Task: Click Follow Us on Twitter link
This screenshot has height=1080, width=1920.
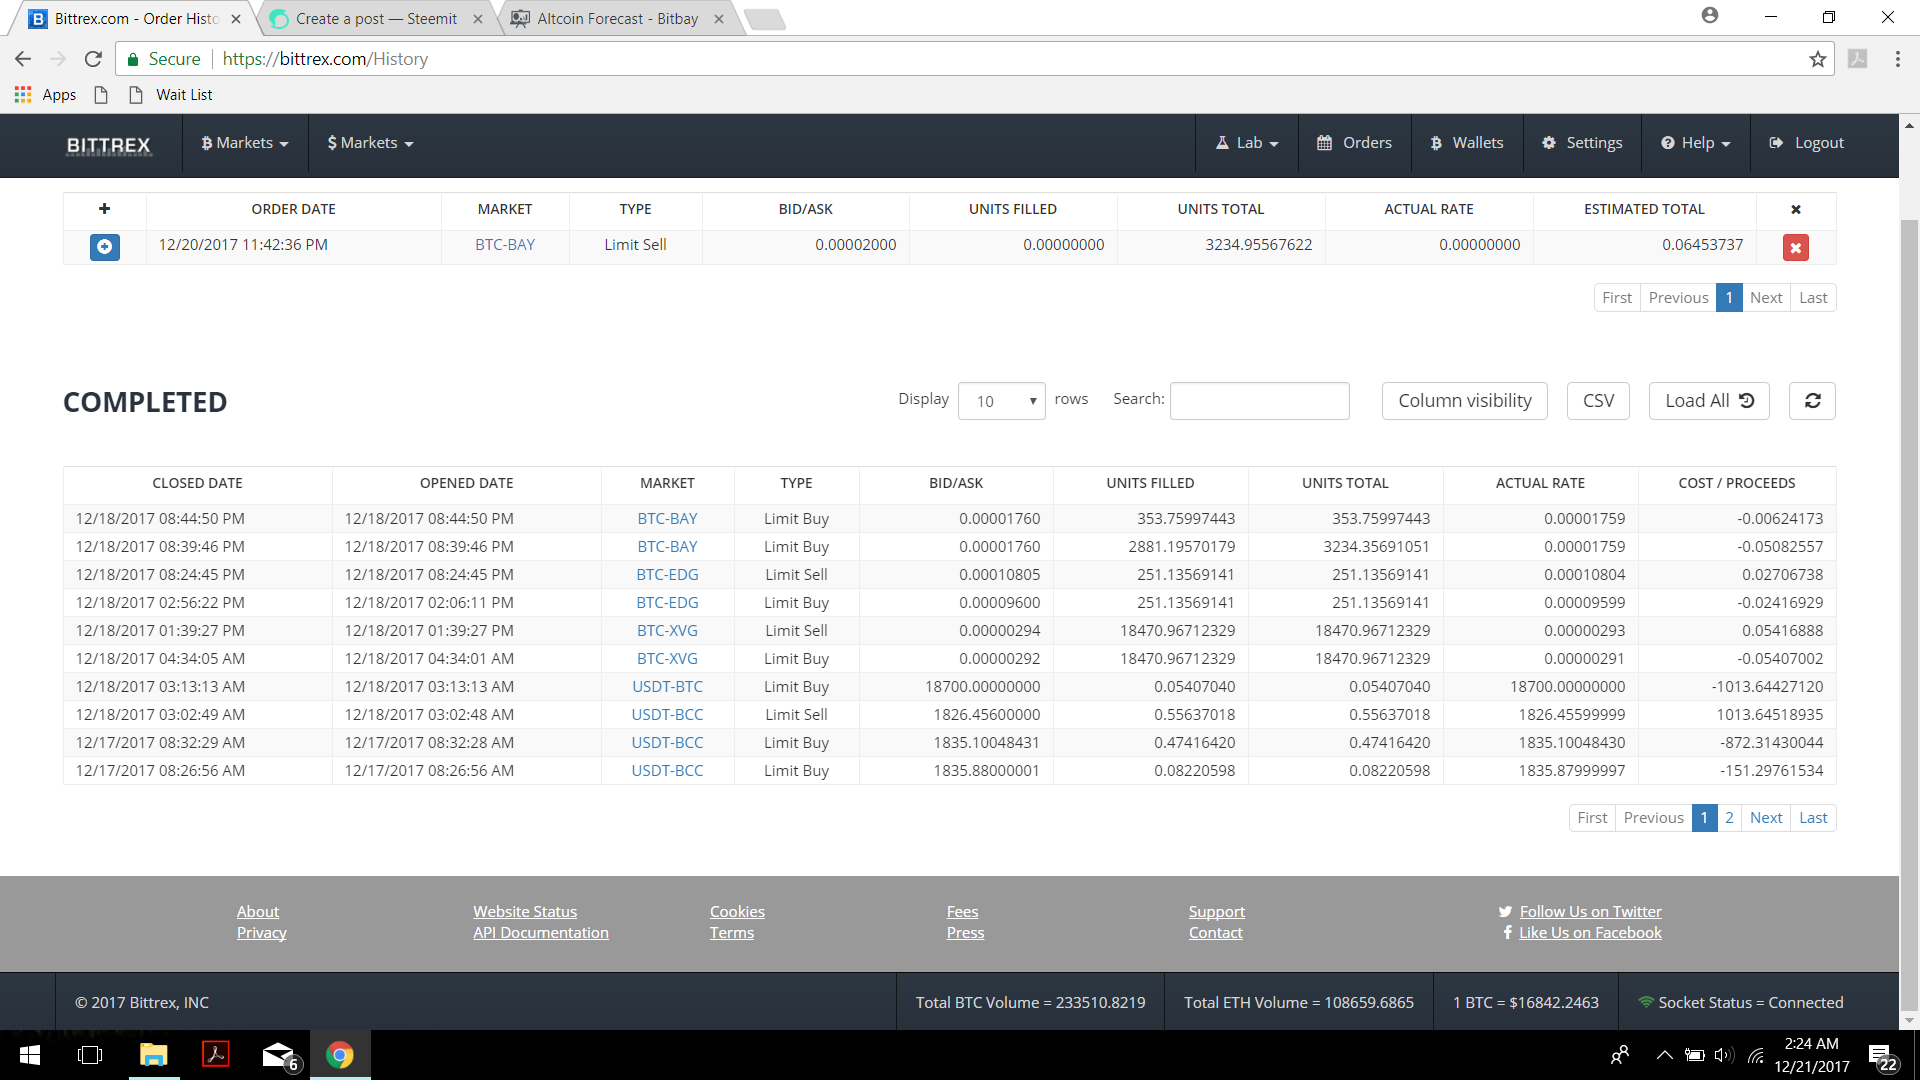Action: point(1590,912)
